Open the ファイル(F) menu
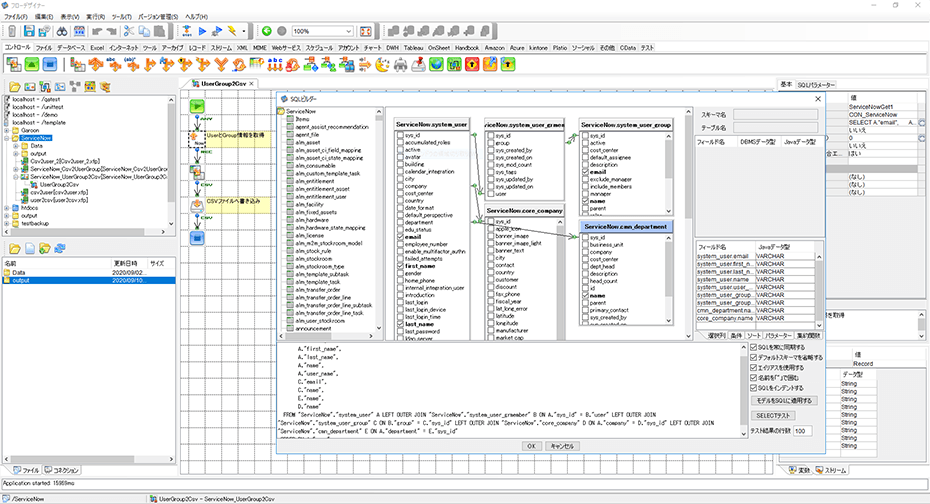The width and height of the screenshot is (930, 504). pyautogui.click(x=15, y=17)
